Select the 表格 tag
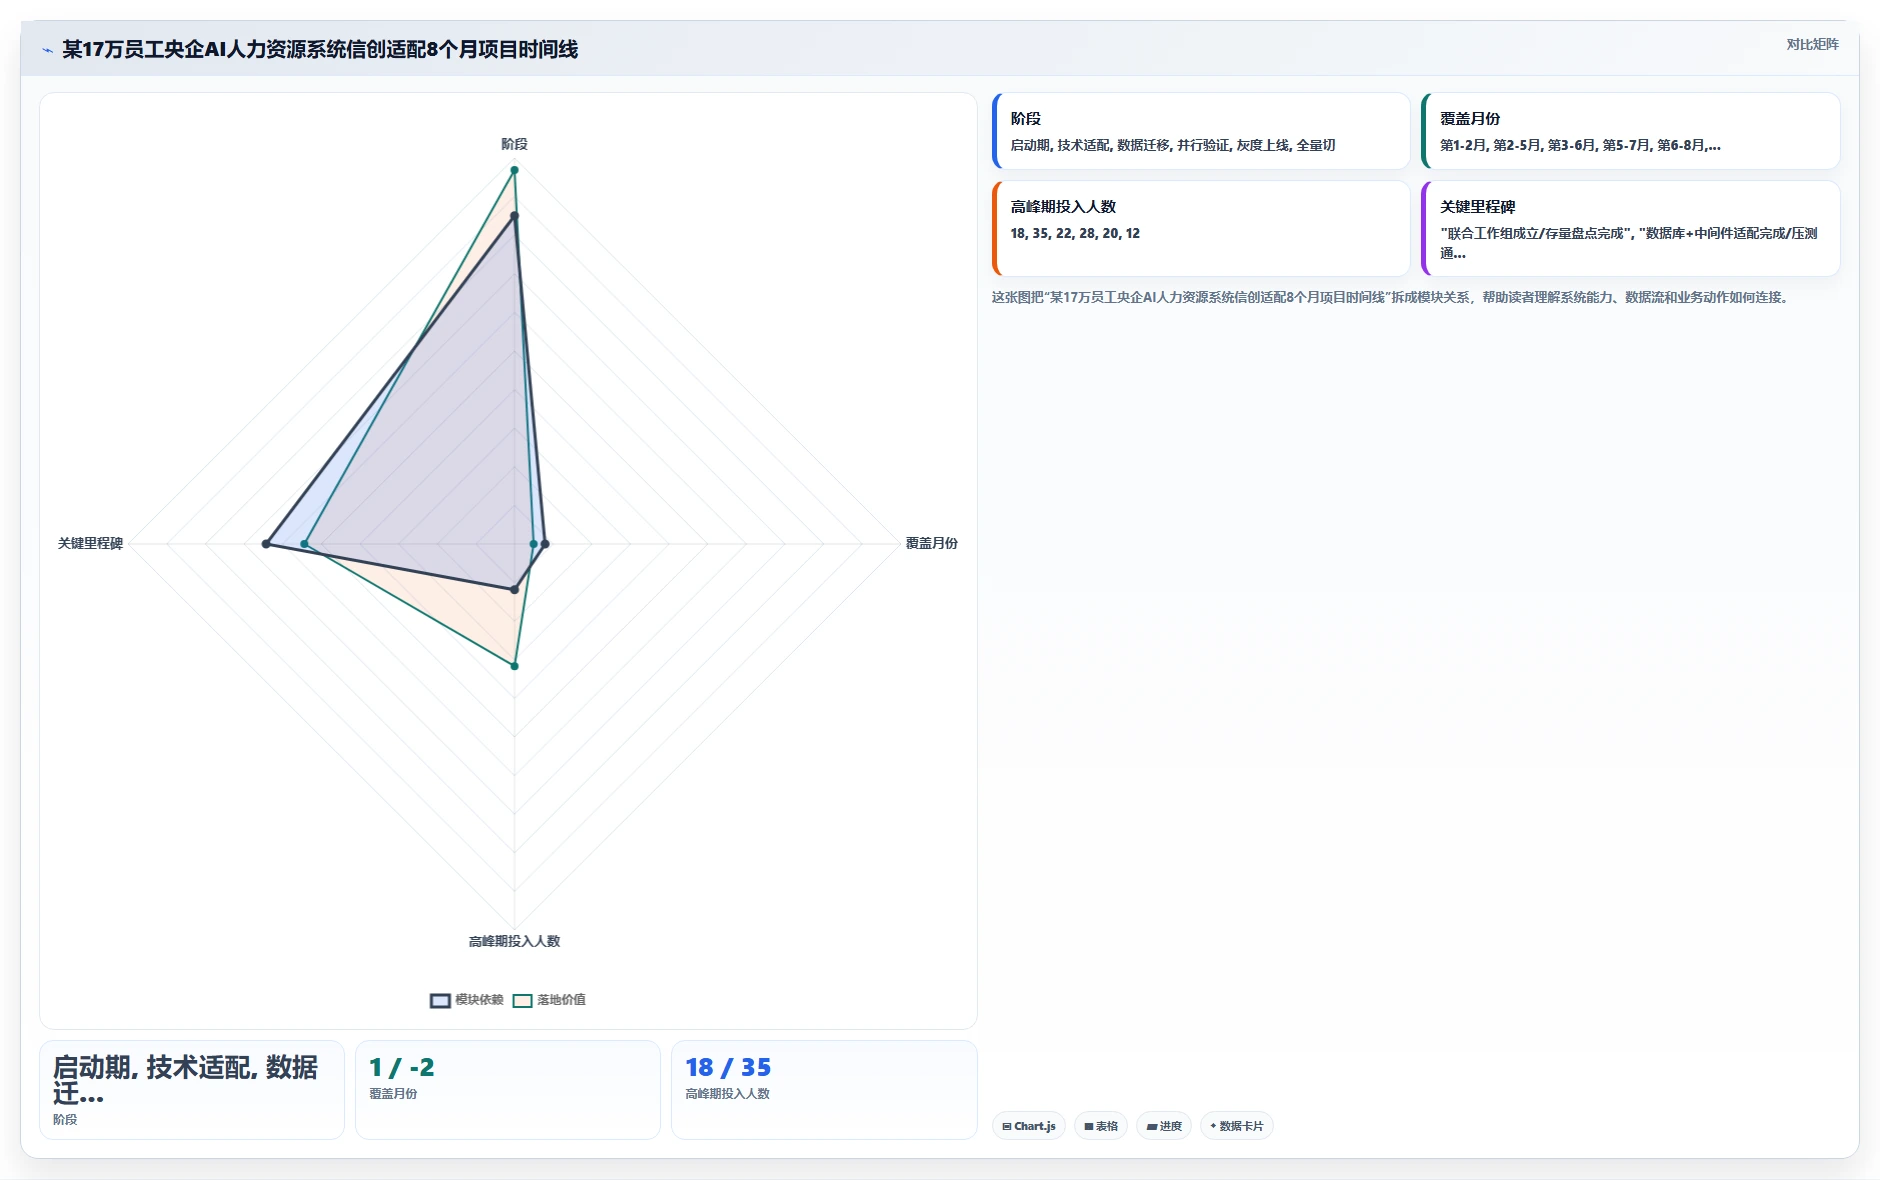1880x1180 pixels. (x=1101, y=1126)
